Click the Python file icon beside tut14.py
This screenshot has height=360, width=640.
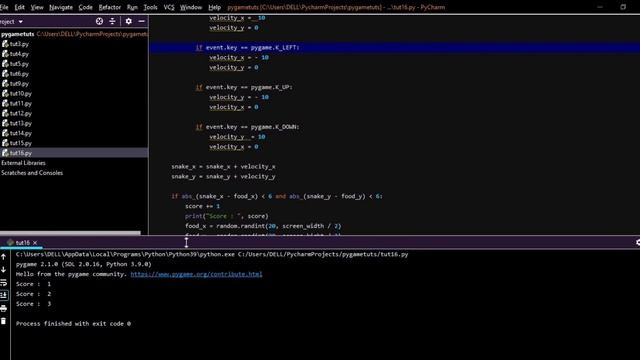click(5, 133)
